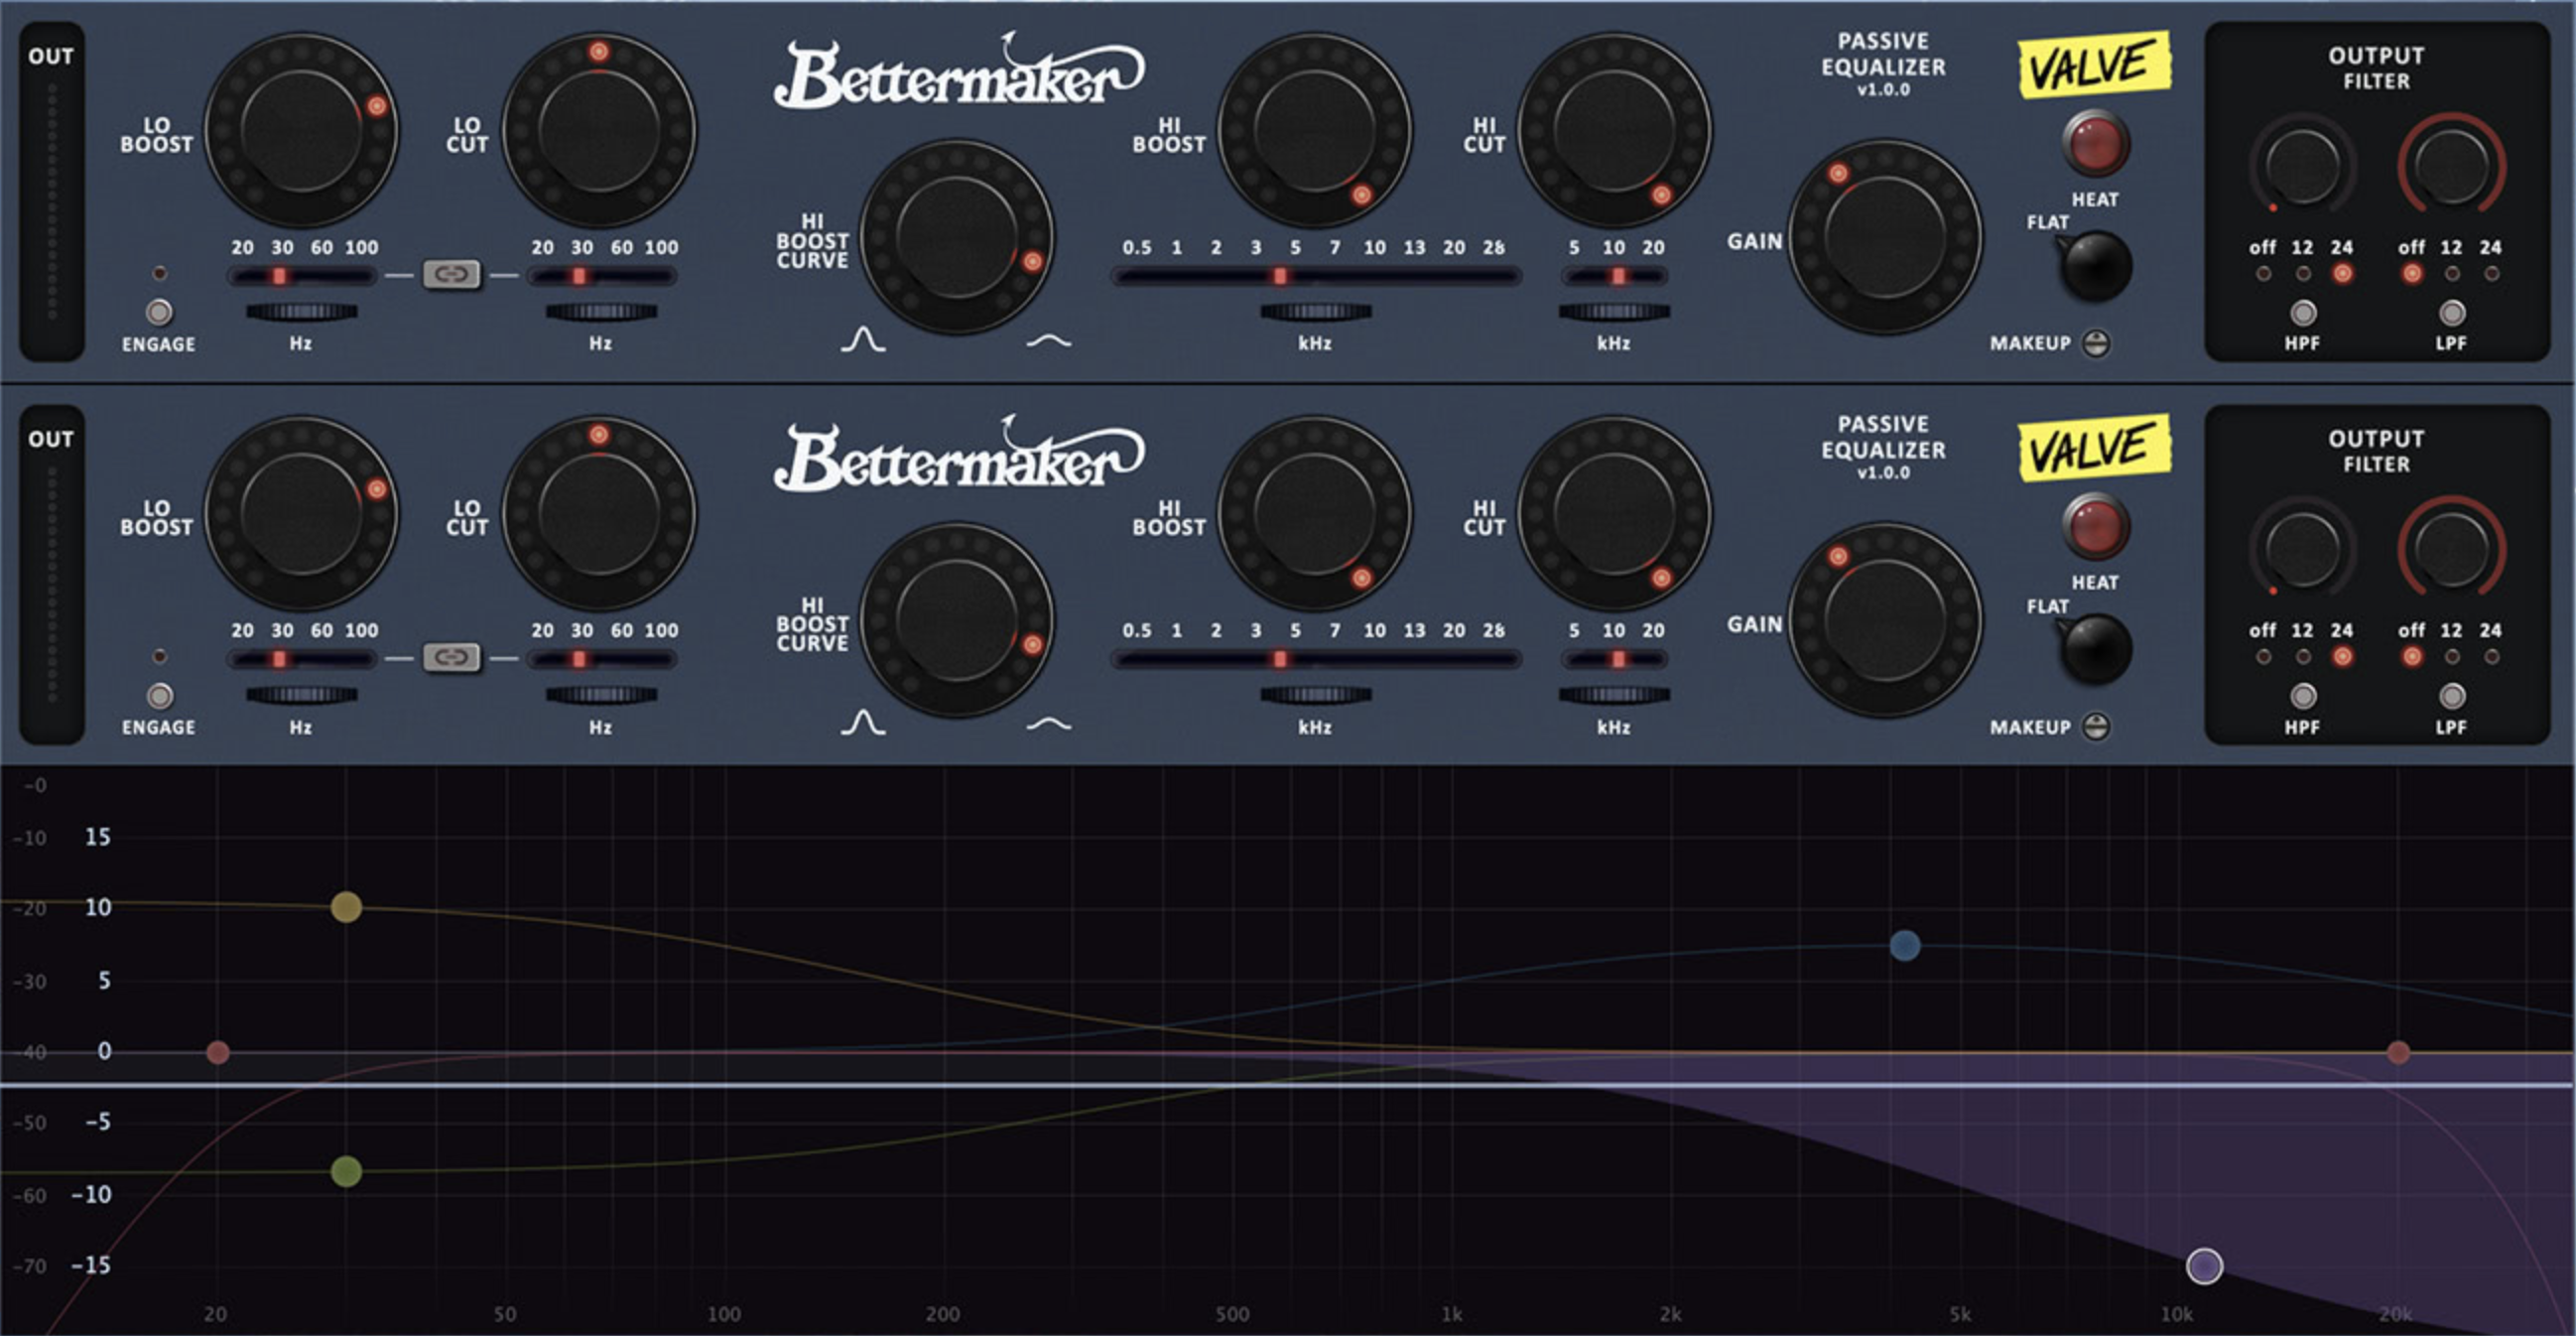Click the bottom unit HI BOOST knob

pos(1314,514)
